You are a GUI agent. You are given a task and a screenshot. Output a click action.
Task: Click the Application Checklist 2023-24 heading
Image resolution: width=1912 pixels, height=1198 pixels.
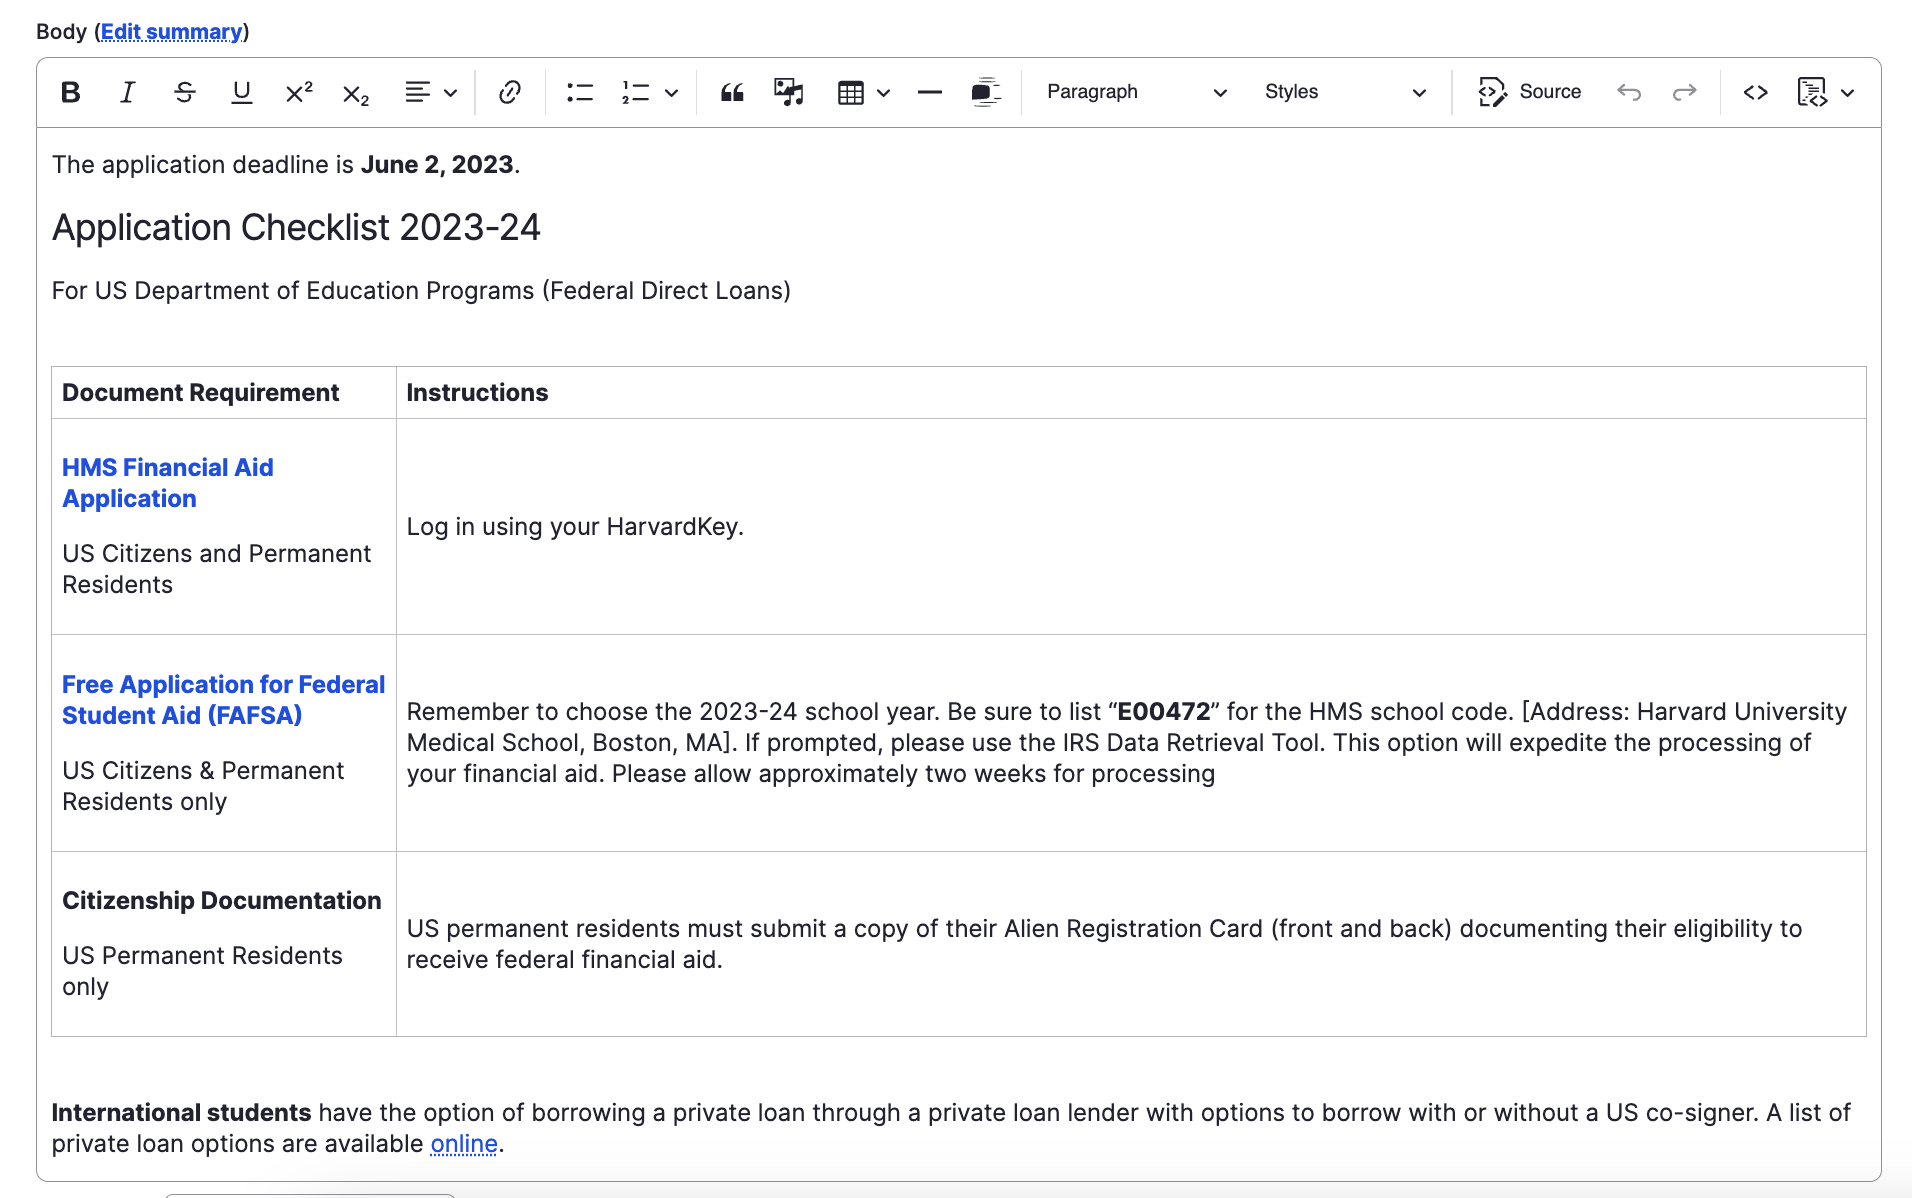click(x=296, y=228)
